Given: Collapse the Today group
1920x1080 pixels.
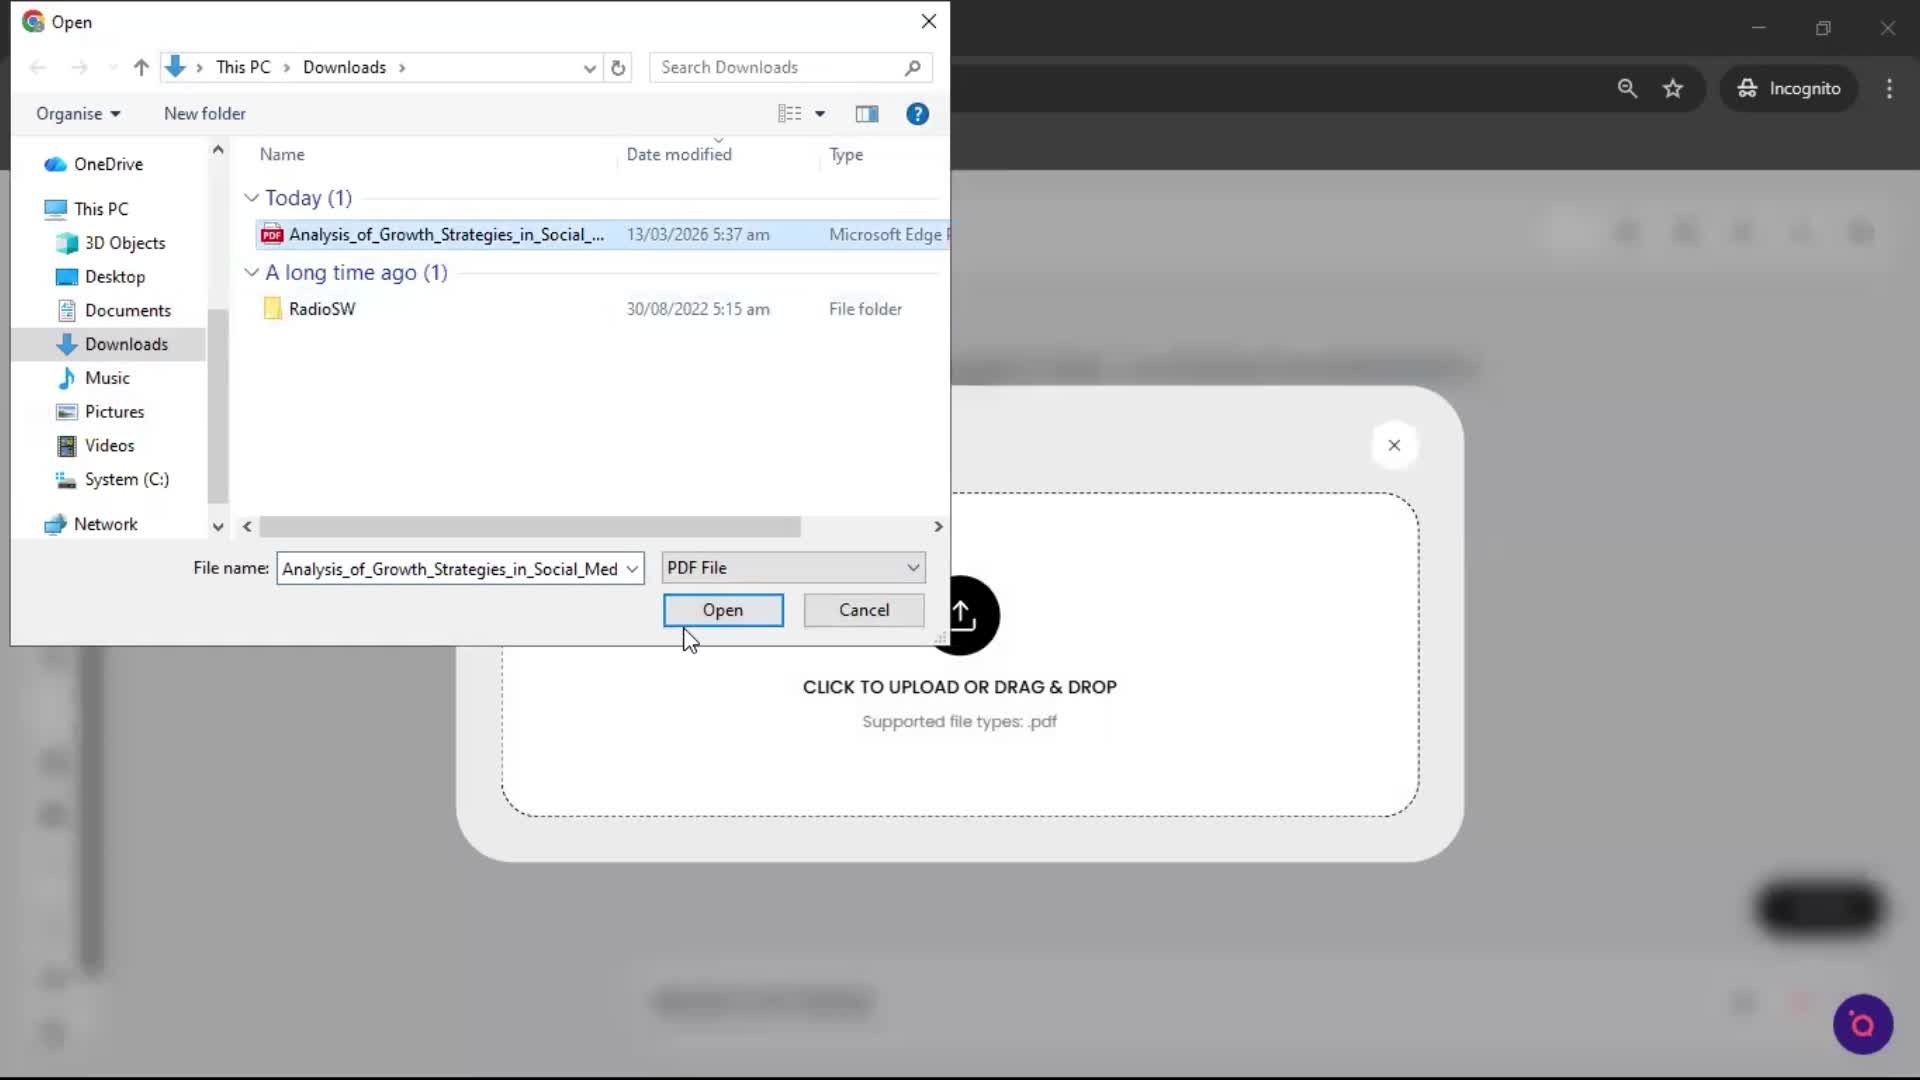Looking at the screenshot, I should pyautogui.click(x=250, y=197).
